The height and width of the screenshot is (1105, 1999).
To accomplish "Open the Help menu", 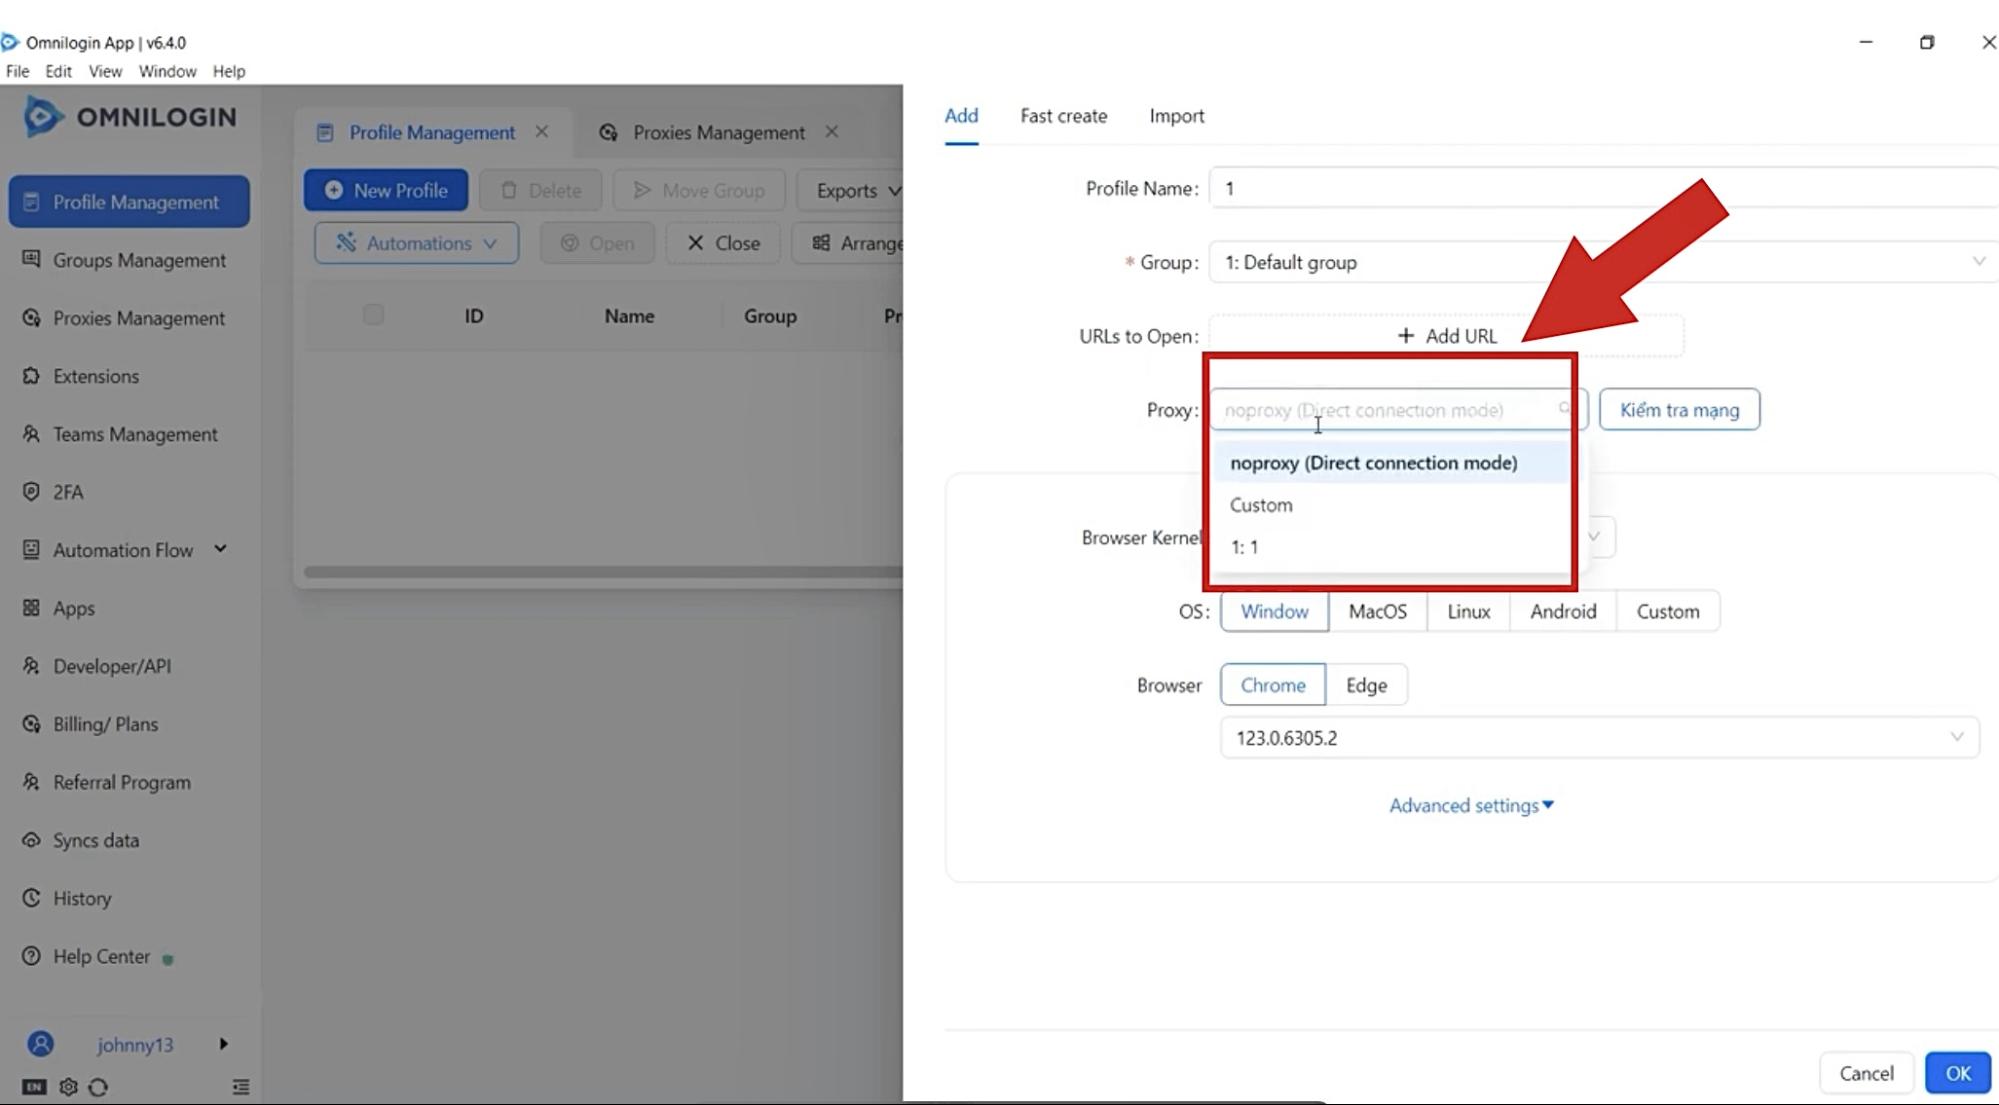I will pos(228,71).
